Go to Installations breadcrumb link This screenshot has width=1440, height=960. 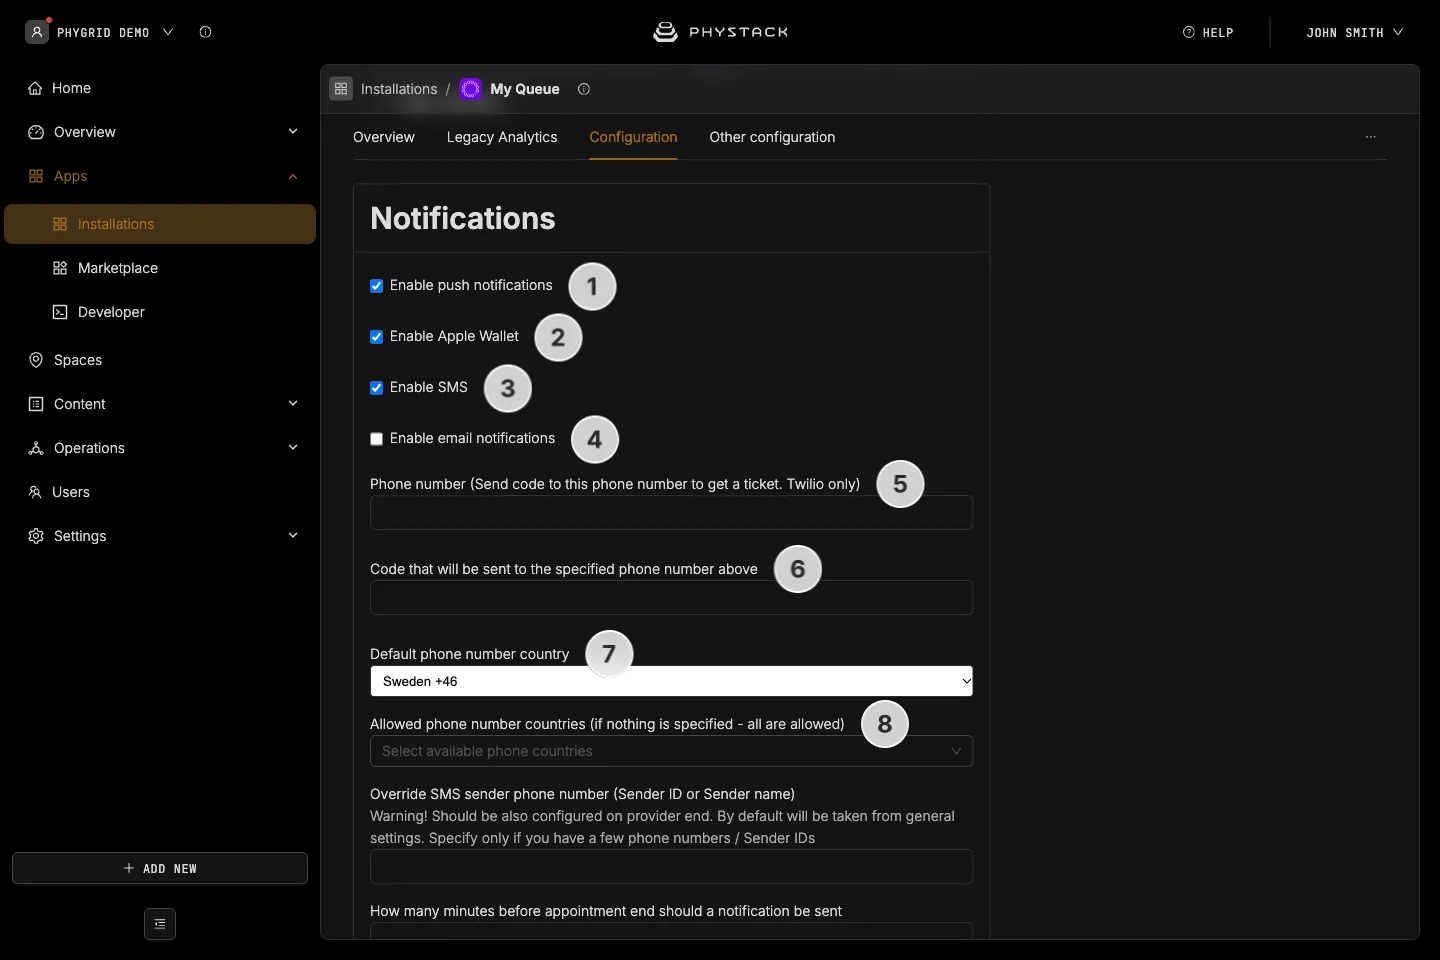[399, 89]
